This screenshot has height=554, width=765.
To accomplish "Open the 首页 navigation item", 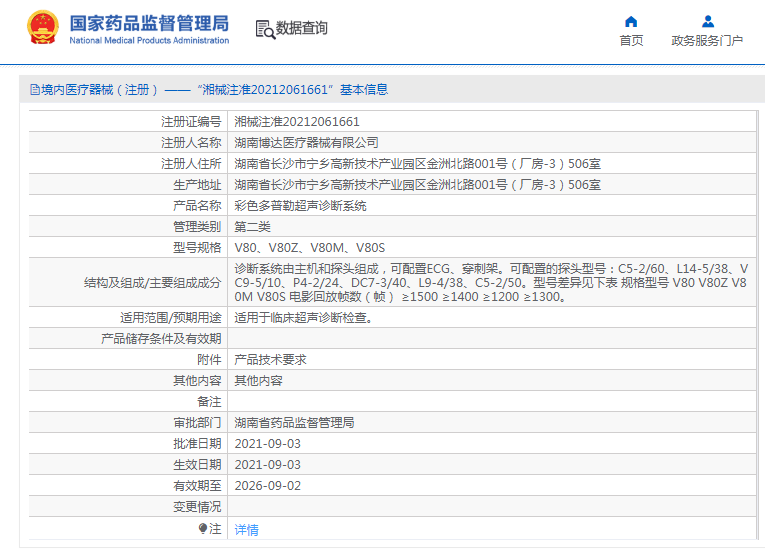I will click(x=631, y=41).
